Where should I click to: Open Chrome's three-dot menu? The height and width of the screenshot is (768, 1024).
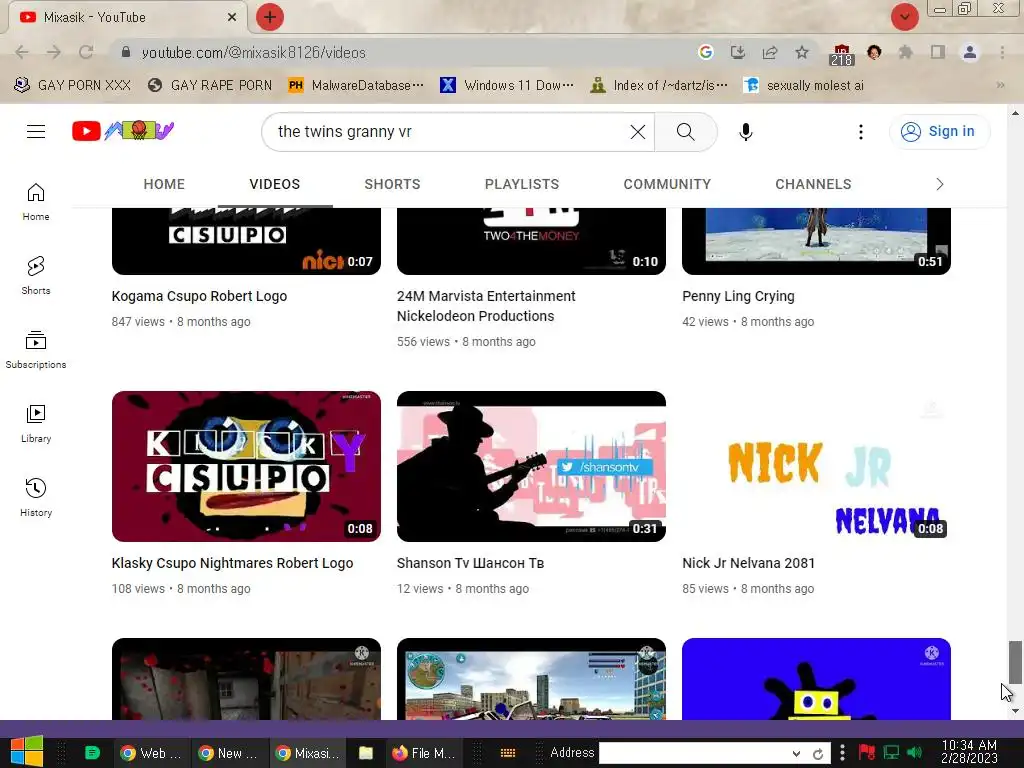point(1002,52)
